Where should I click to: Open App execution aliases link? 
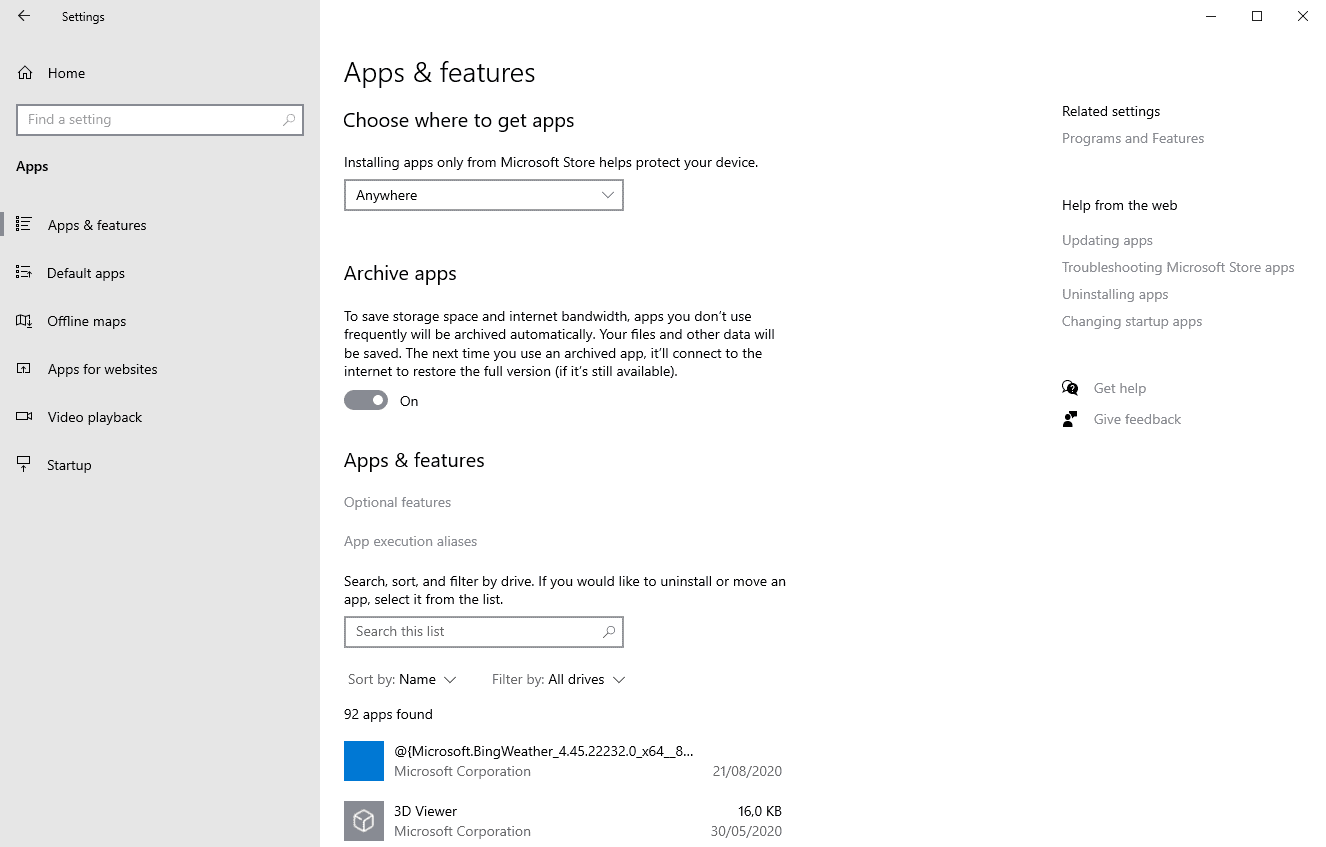[410, 541]
